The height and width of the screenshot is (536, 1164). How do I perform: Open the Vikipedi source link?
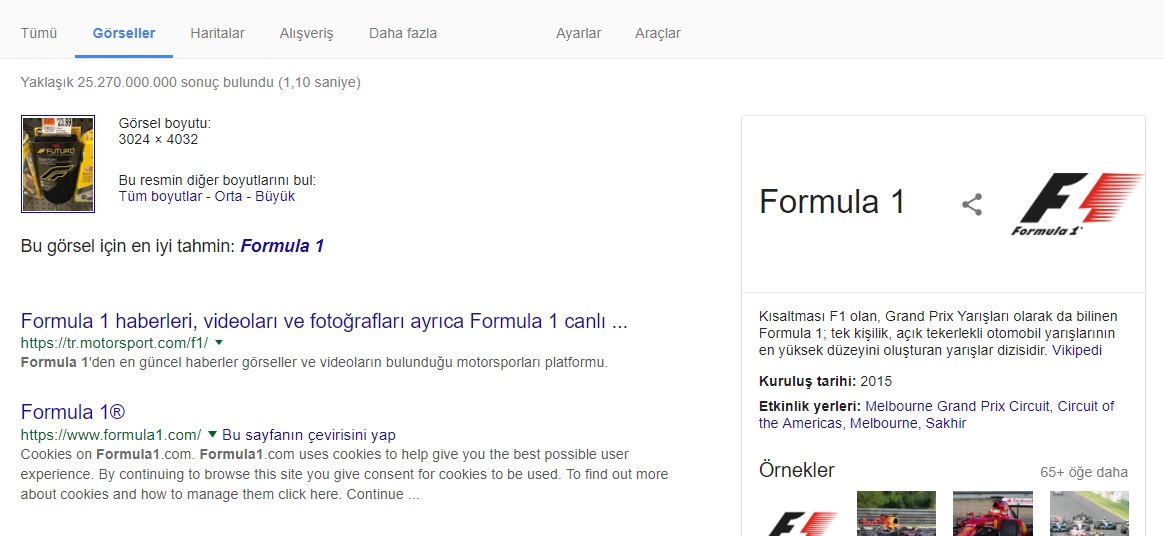[1077, 350]
